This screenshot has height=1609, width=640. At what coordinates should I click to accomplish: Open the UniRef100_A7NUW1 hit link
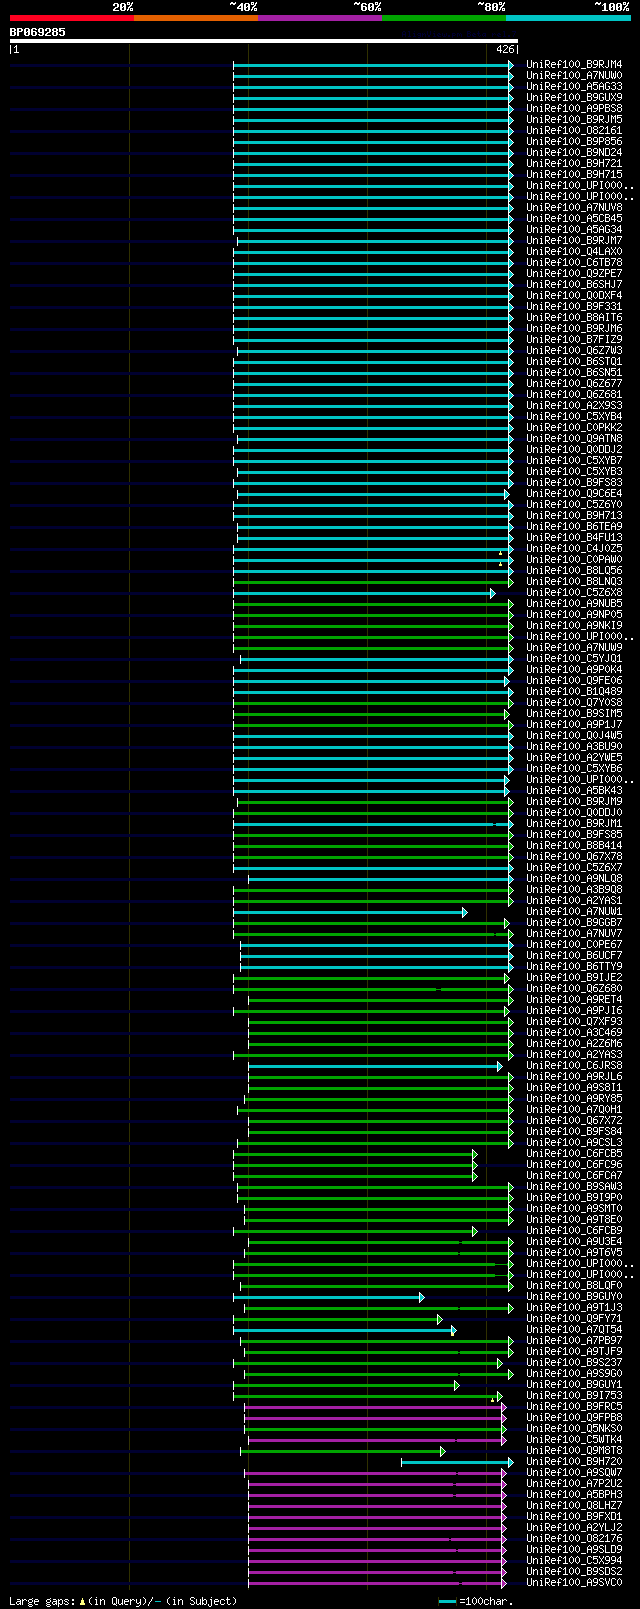(574, 911)
